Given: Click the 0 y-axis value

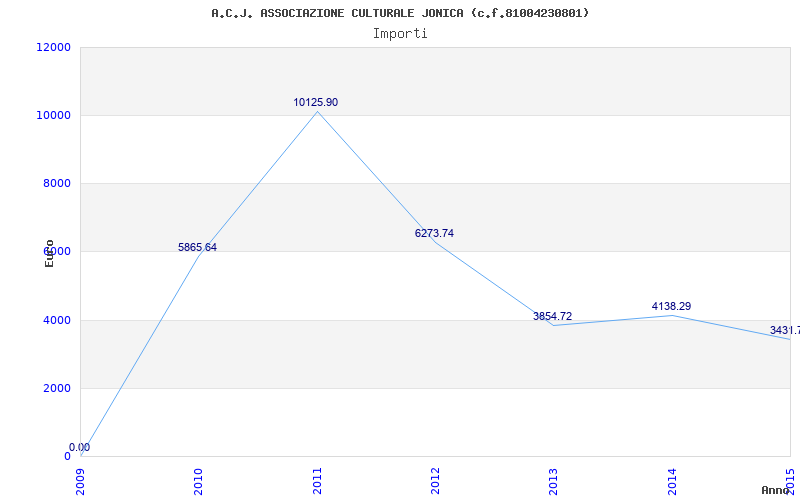Looking at the screenshot, I should (67, 457).
